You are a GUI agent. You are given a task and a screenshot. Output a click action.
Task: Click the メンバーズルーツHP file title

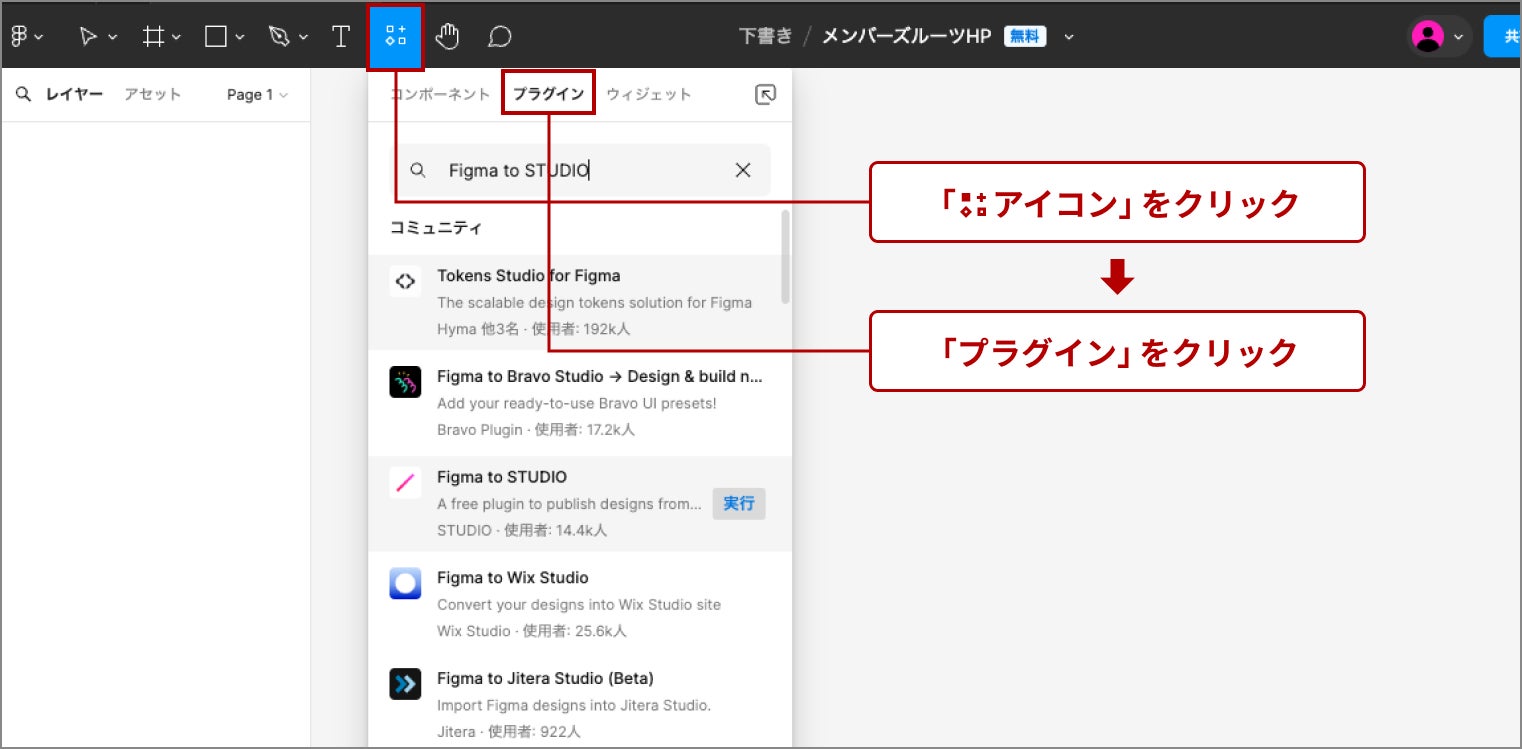pyautogui.click(x=906, y=36)
